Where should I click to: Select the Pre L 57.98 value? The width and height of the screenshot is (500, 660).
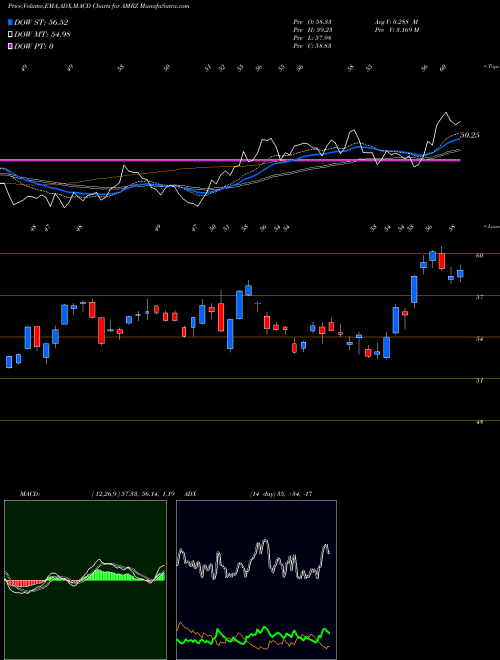click(x=312, y=38)
